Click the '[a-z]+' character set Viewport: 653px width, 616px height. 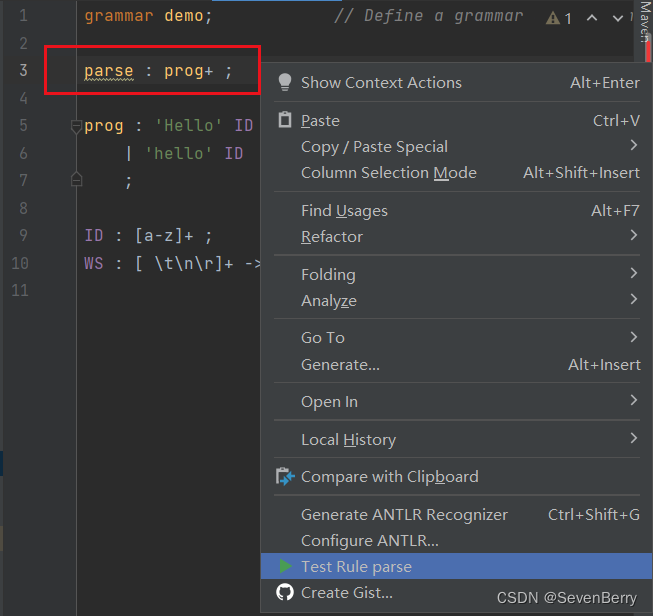point(164,236)
